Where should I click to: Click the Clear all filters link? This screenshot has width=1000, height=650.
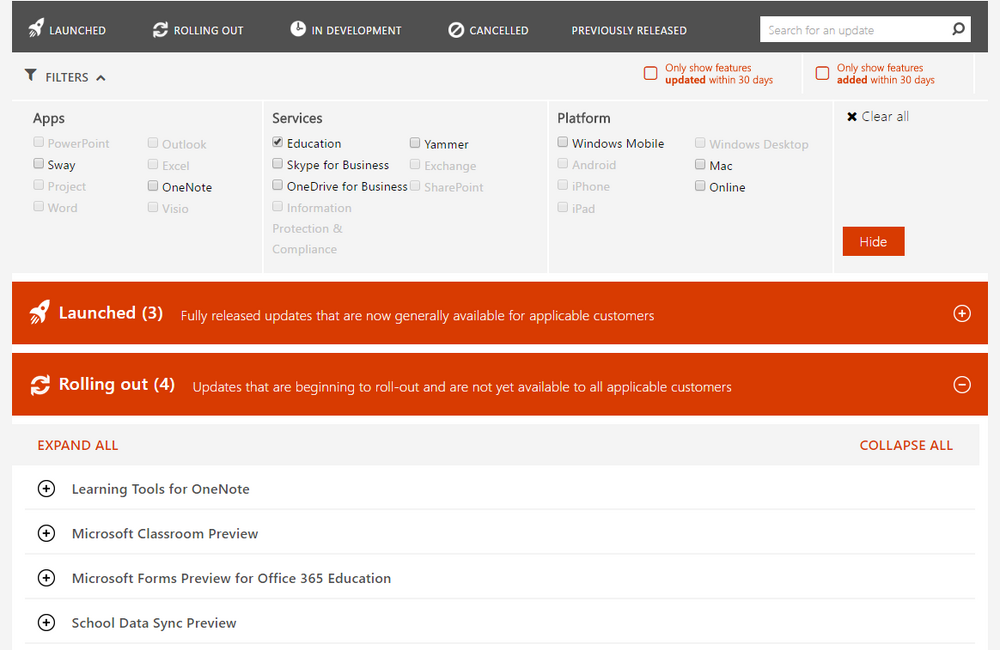[885, 117]
